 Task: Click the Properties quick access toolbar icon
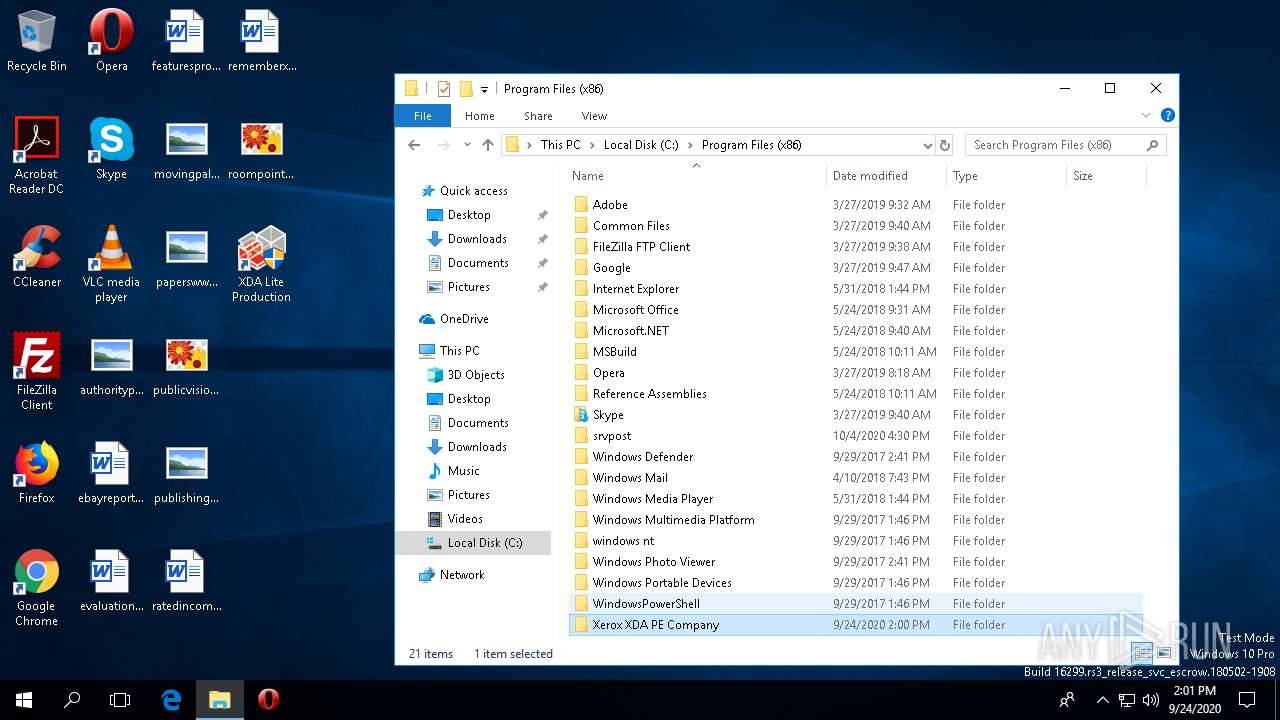click(444, 89)
